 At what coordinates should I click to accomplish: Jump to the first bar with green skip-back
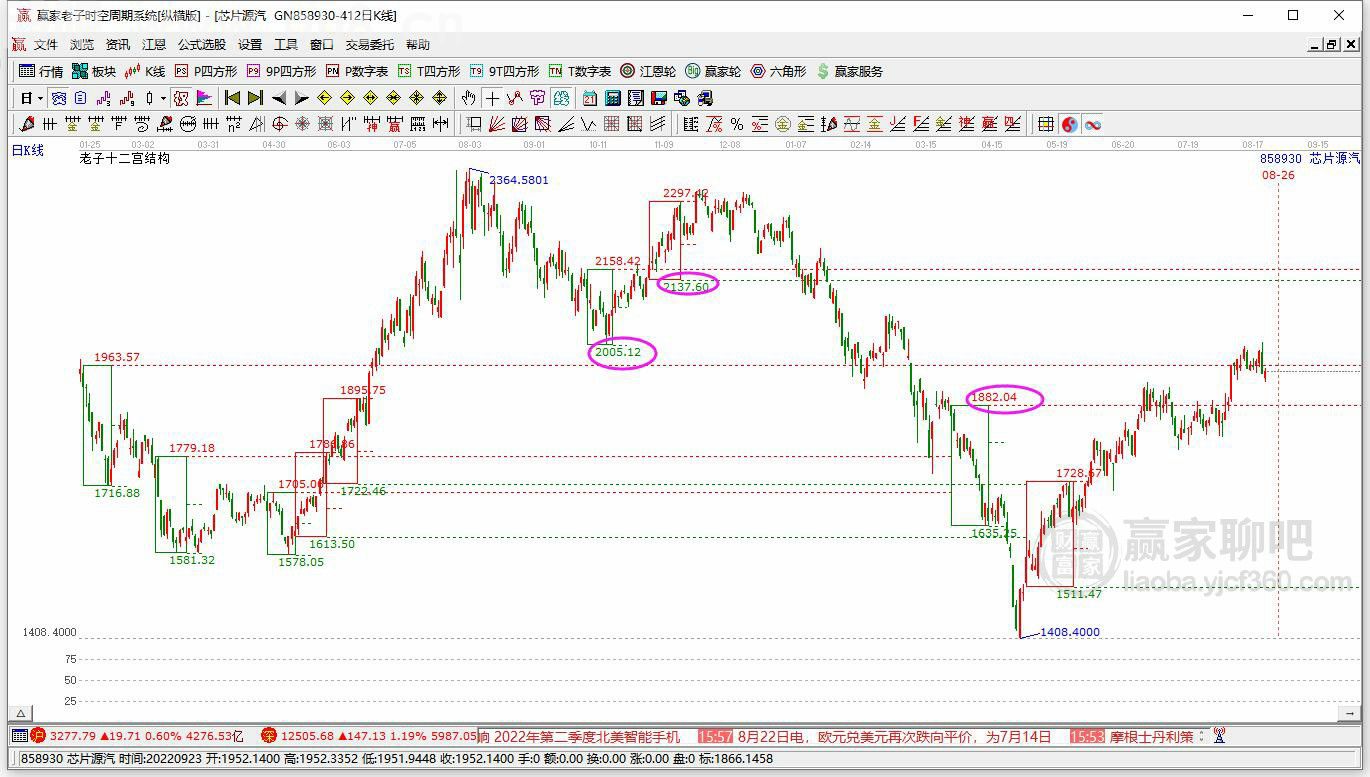(x=232, y=98)
